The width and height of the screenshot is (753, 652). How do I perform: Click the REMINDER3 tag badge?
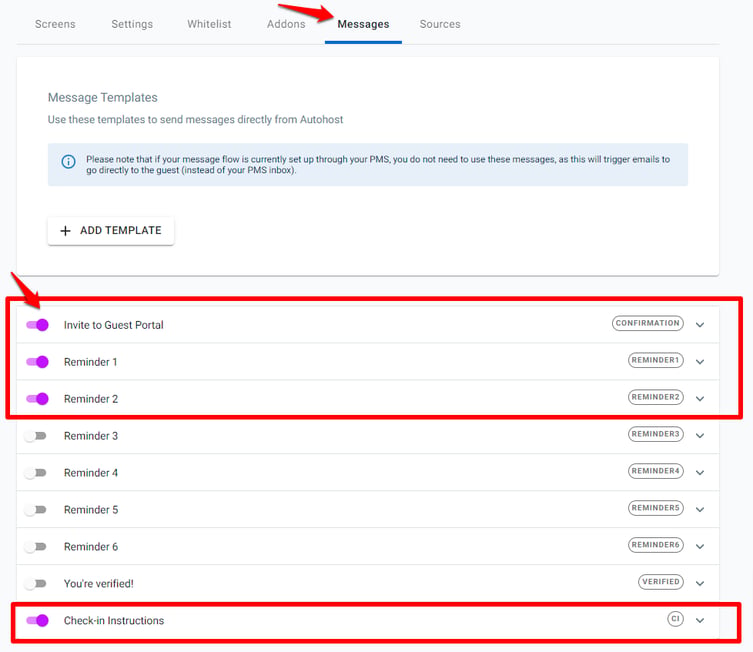[x=656, y=434]
